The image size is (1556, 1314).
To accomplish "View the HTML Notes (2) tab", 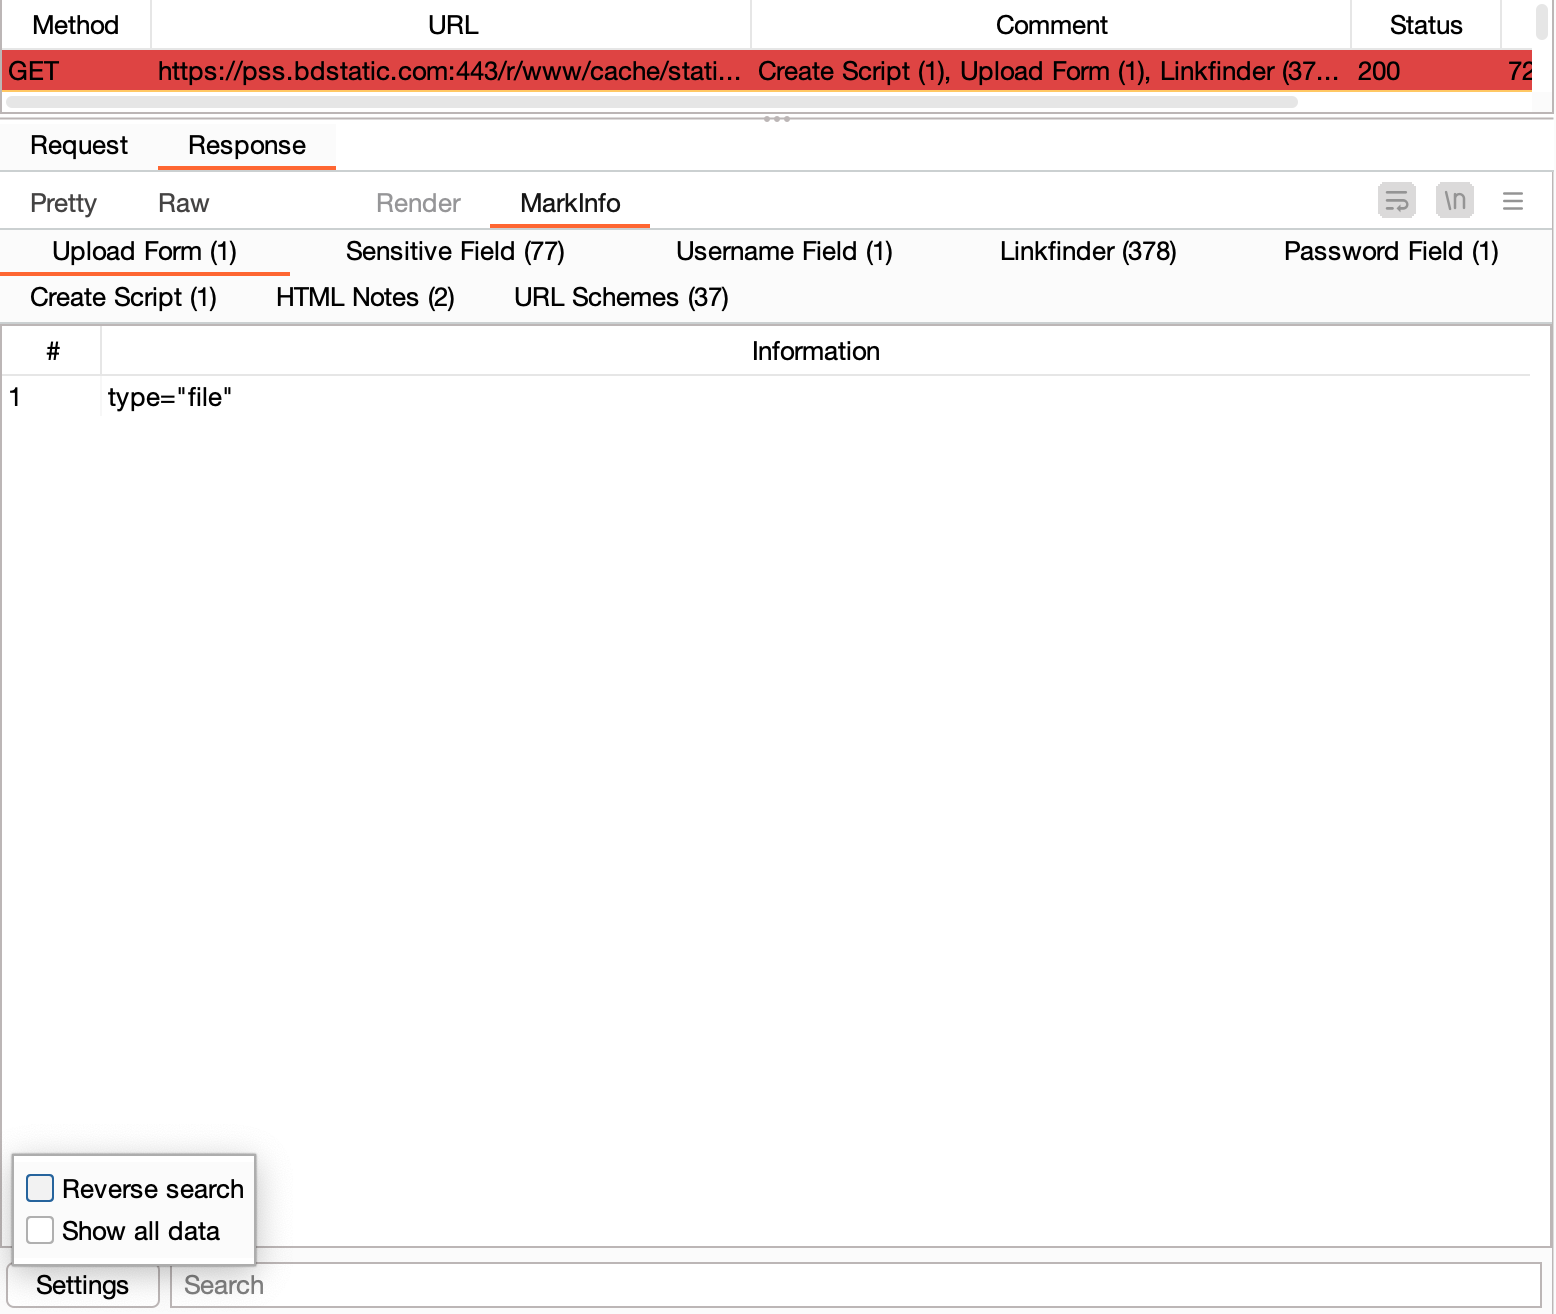I will coord(365,298).
